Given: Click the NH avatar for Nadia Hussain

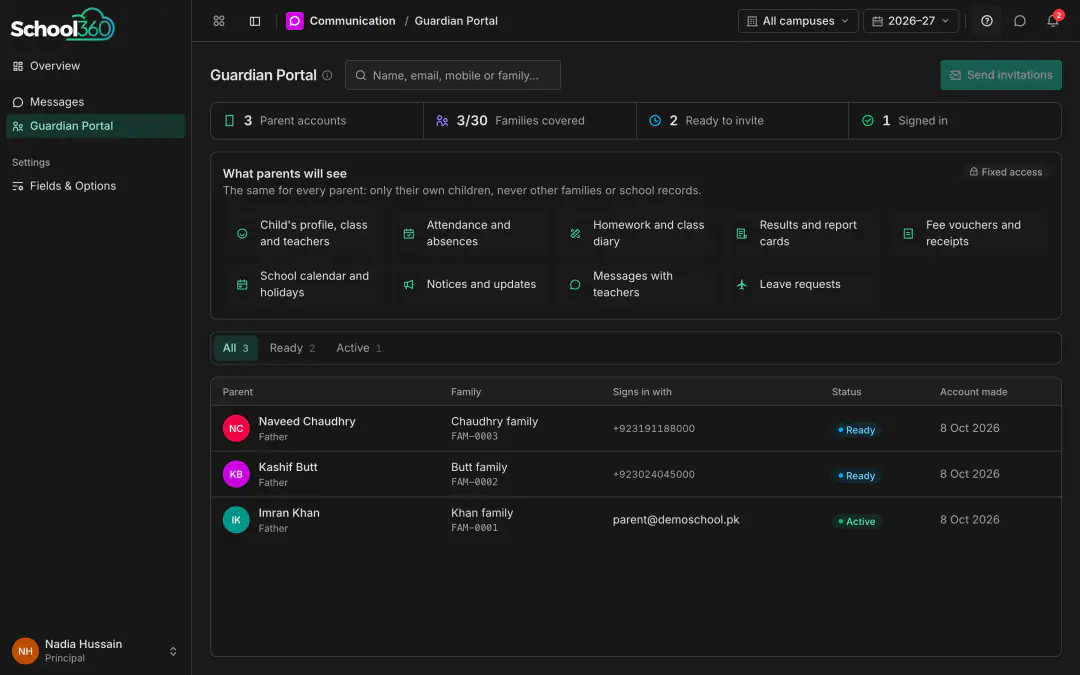Looking at the screenshot, I should coord(25,651).
